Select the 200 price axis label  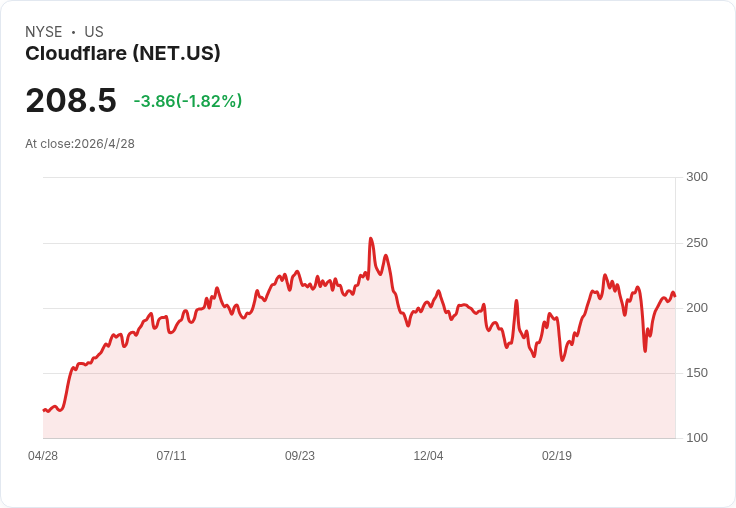(697, 308)
